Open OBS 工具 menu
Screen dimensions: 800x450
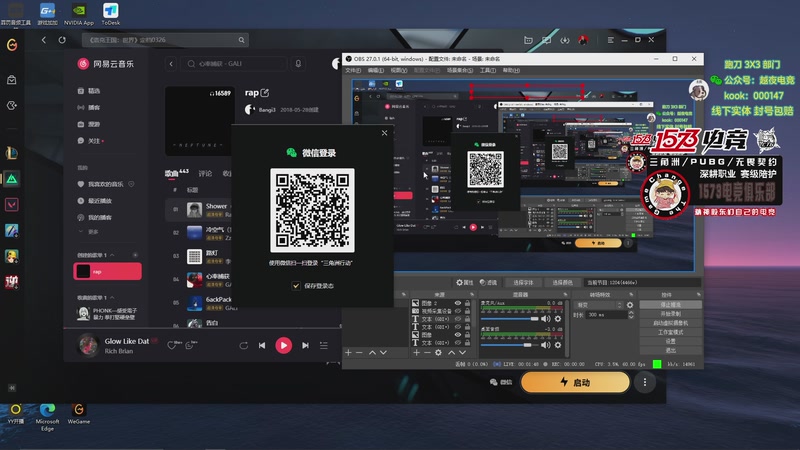pyautogui.click(x=488, y=70)
